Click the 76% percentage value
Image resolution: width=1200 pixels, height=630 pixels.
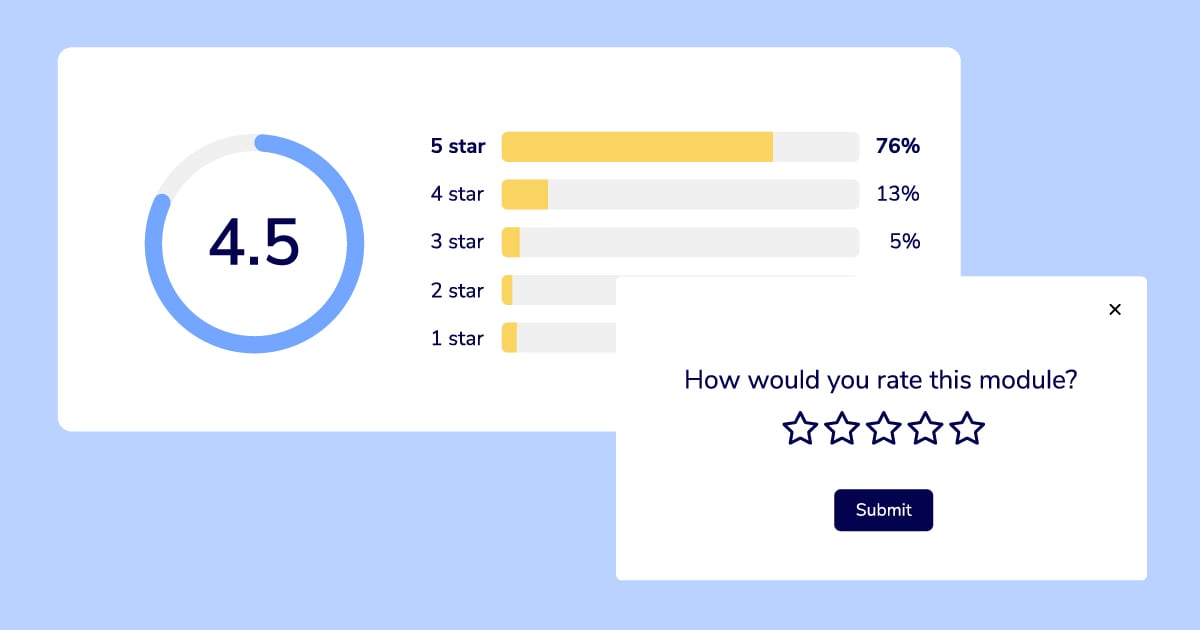898,146
